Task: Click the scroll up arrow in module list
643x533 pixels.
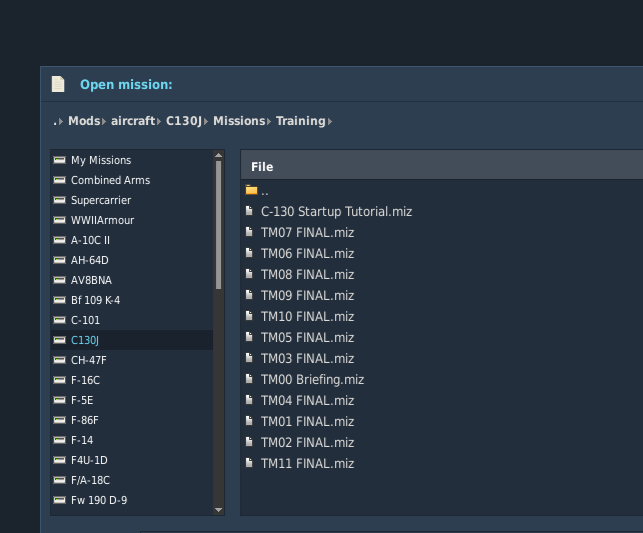Action: click(219, 155)
